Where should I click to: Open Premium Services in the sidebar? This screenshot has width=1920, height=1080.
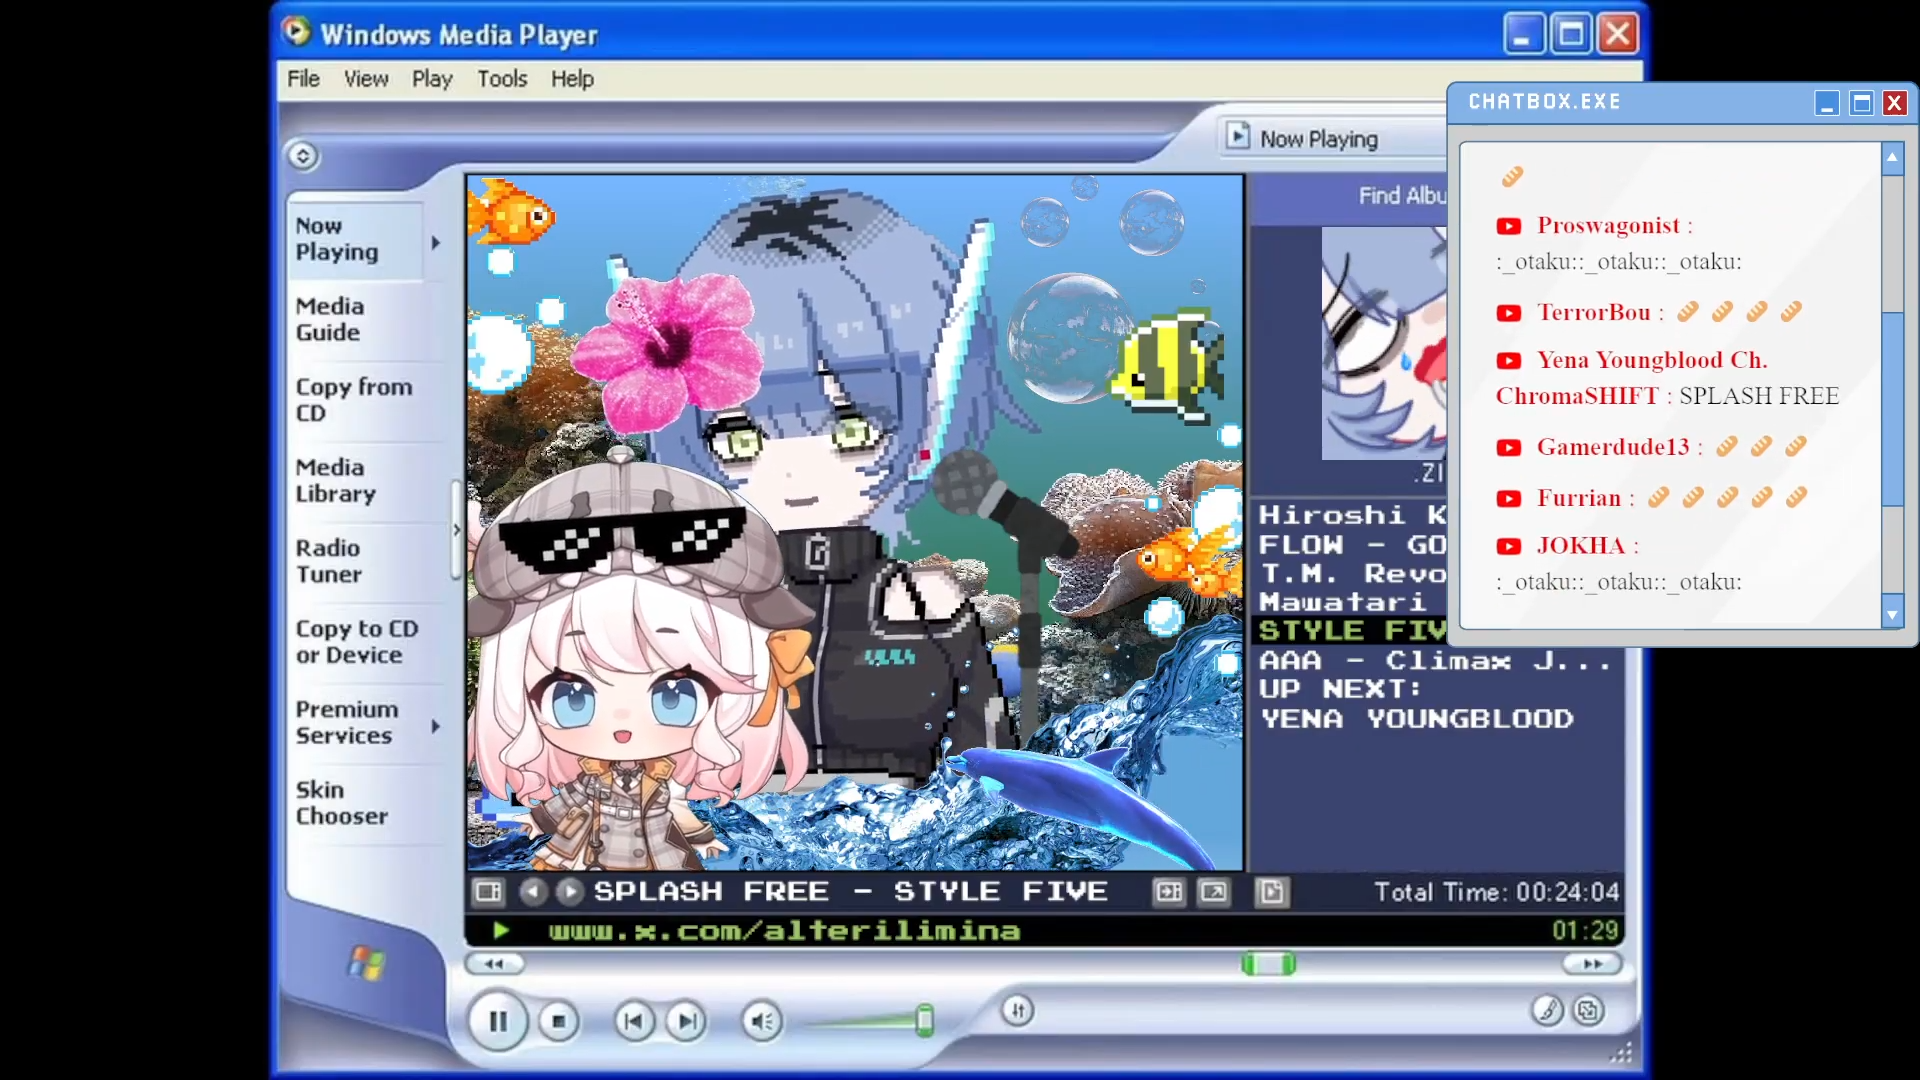tap(355, 723)
